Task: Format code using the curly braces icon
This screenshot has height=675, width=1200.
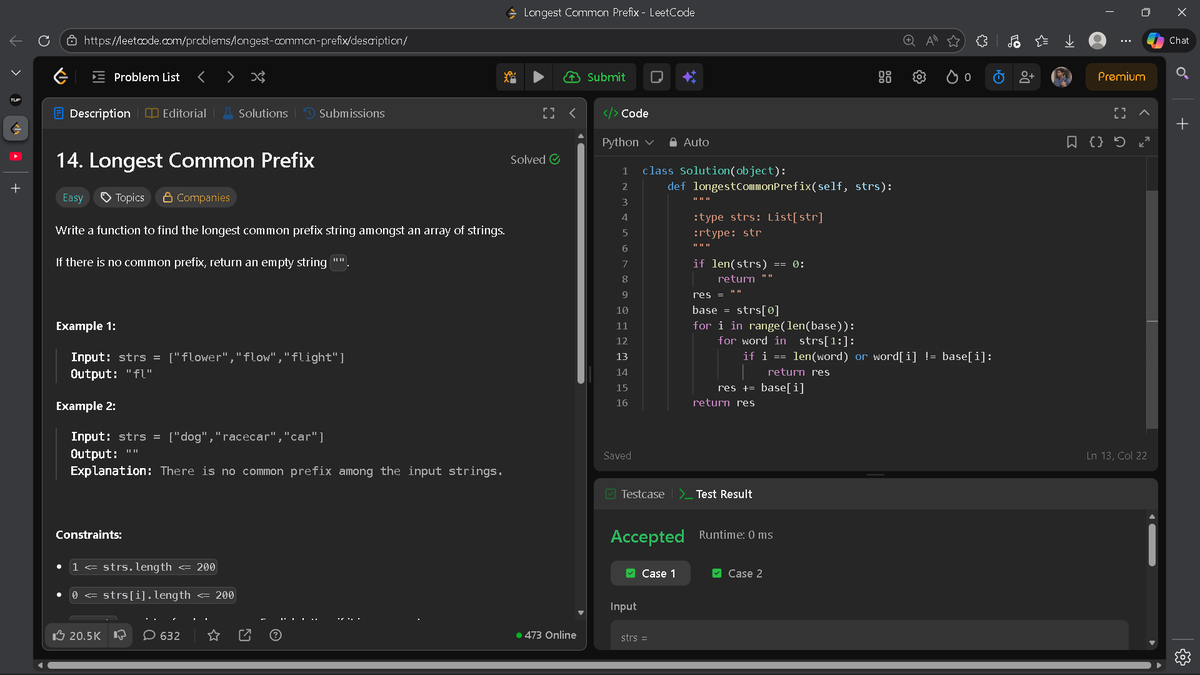Action: click(x=1096, y=142)
